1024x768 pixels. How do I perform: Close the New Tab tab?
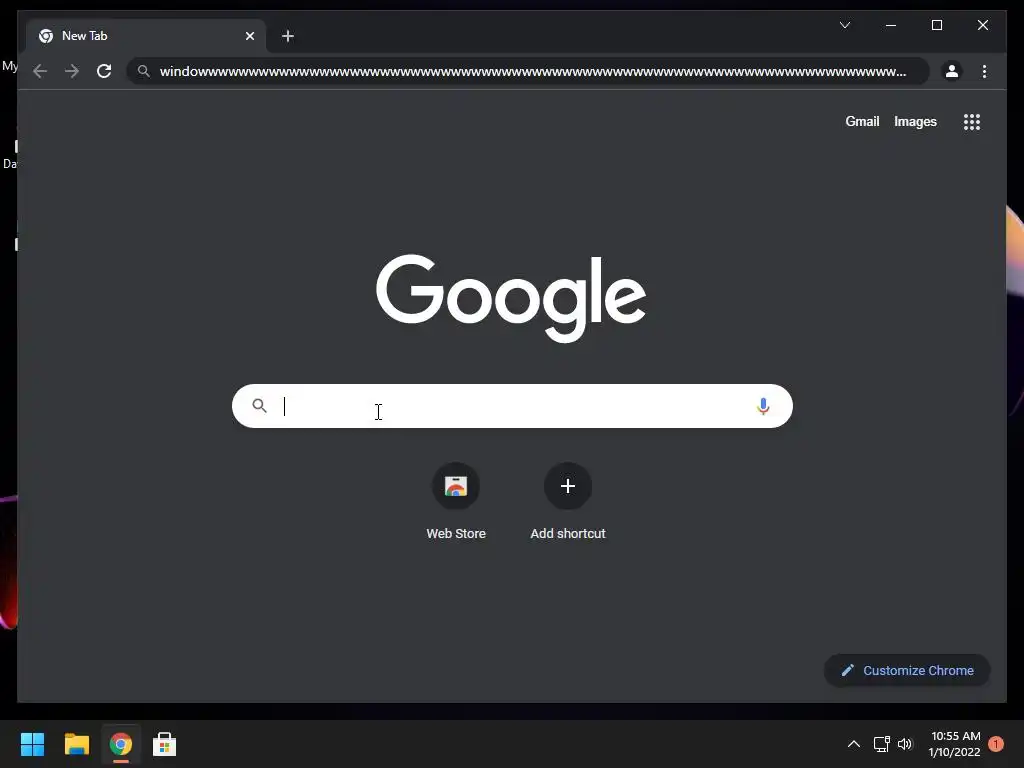coord(249,36)
